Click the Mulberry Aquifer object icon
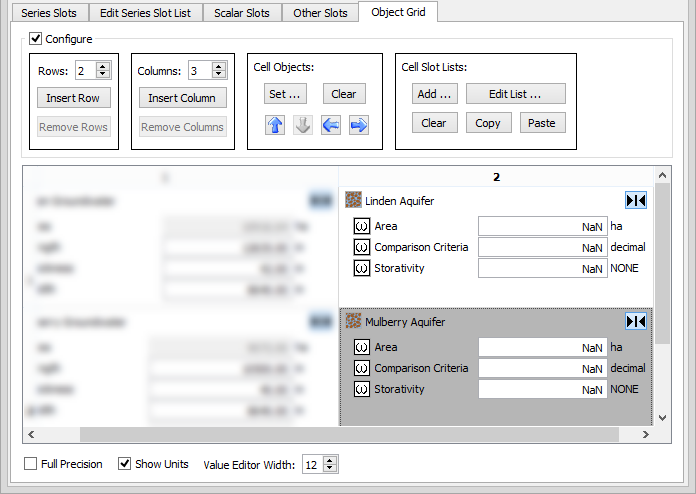The image size is (696, 494). (353, 322)
